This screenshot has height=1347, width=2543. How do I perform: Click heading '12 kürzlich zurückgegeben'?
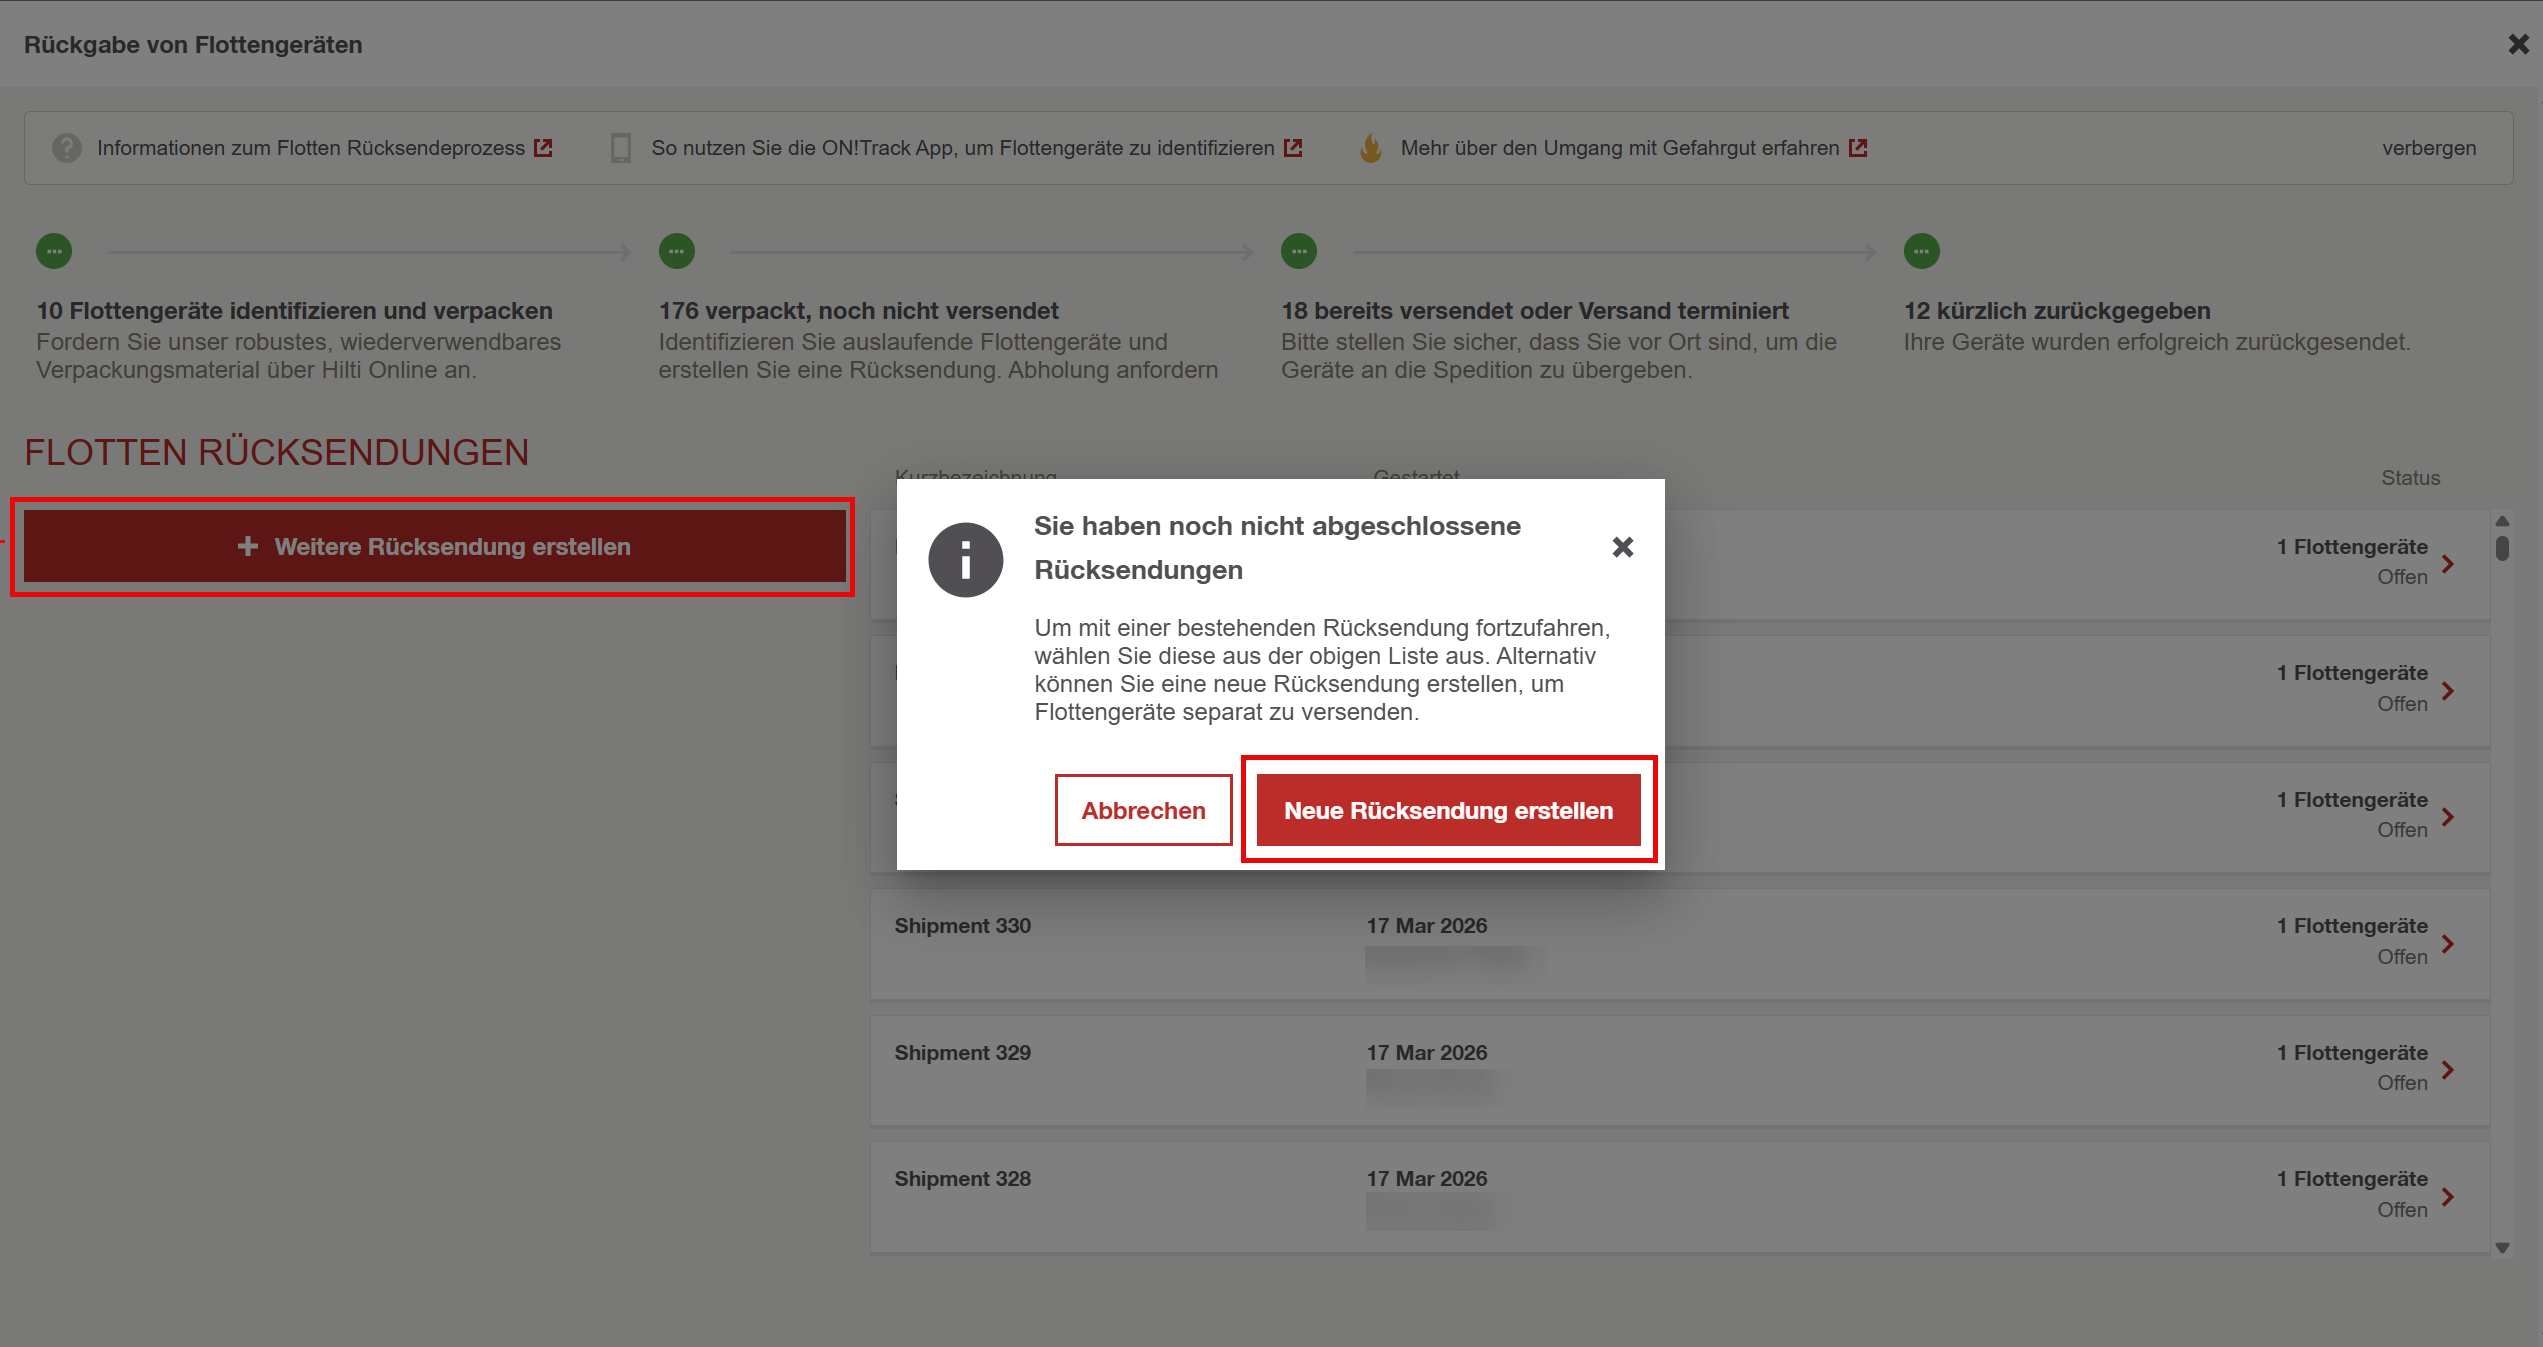(x=2057, y=311)
